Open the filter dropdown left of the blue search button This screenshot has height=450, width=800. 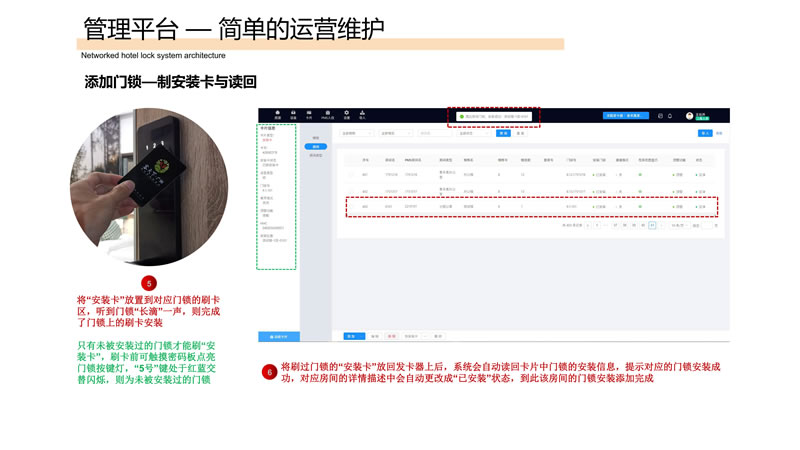coord(474,133)
